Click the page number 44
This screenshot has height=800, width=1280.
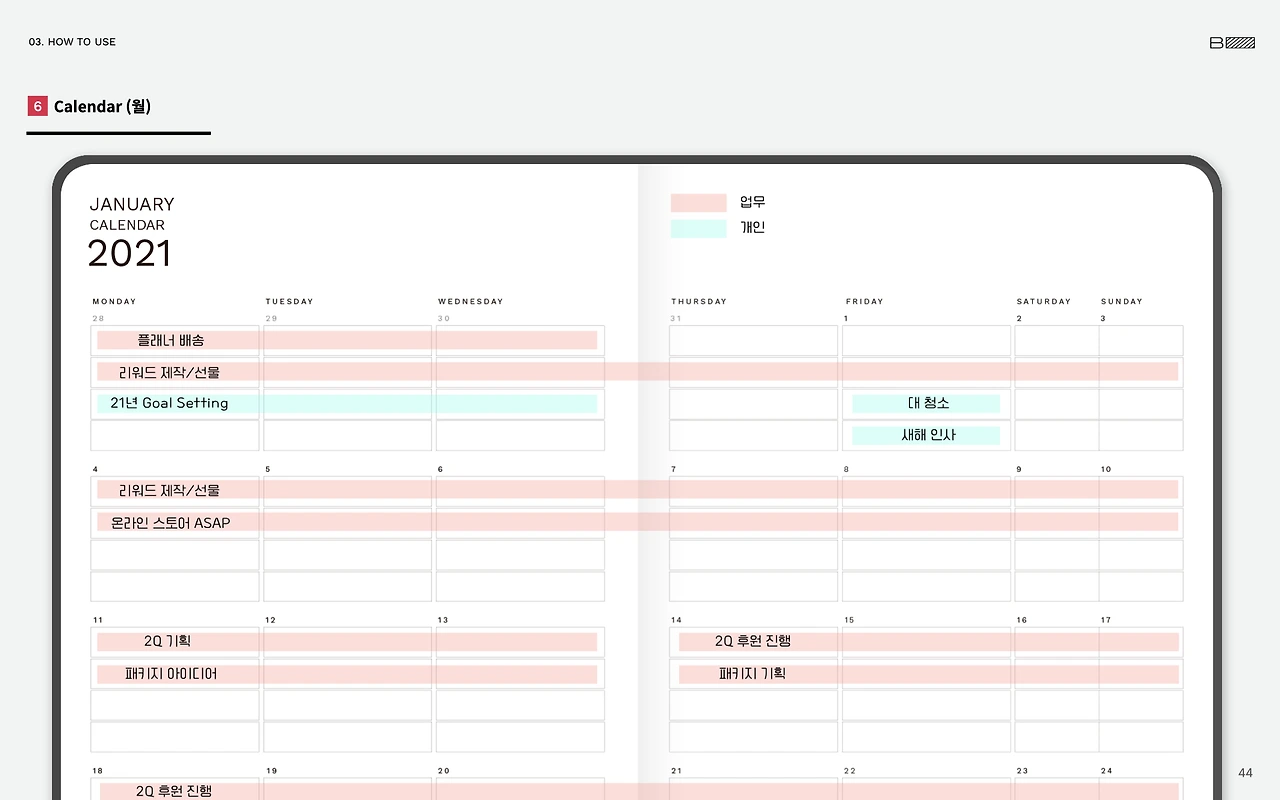[1245, 773]
